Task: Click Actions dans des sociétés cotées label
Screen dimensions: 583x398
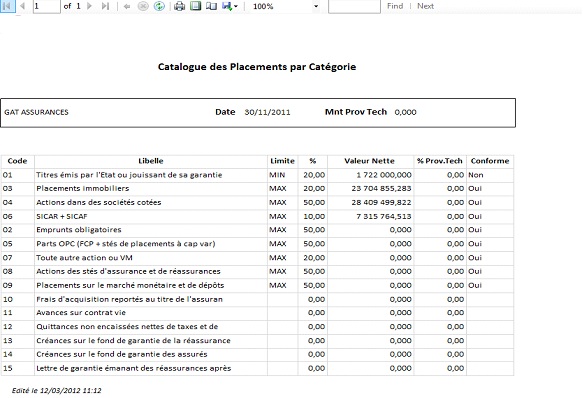Action: click(99, 203)
